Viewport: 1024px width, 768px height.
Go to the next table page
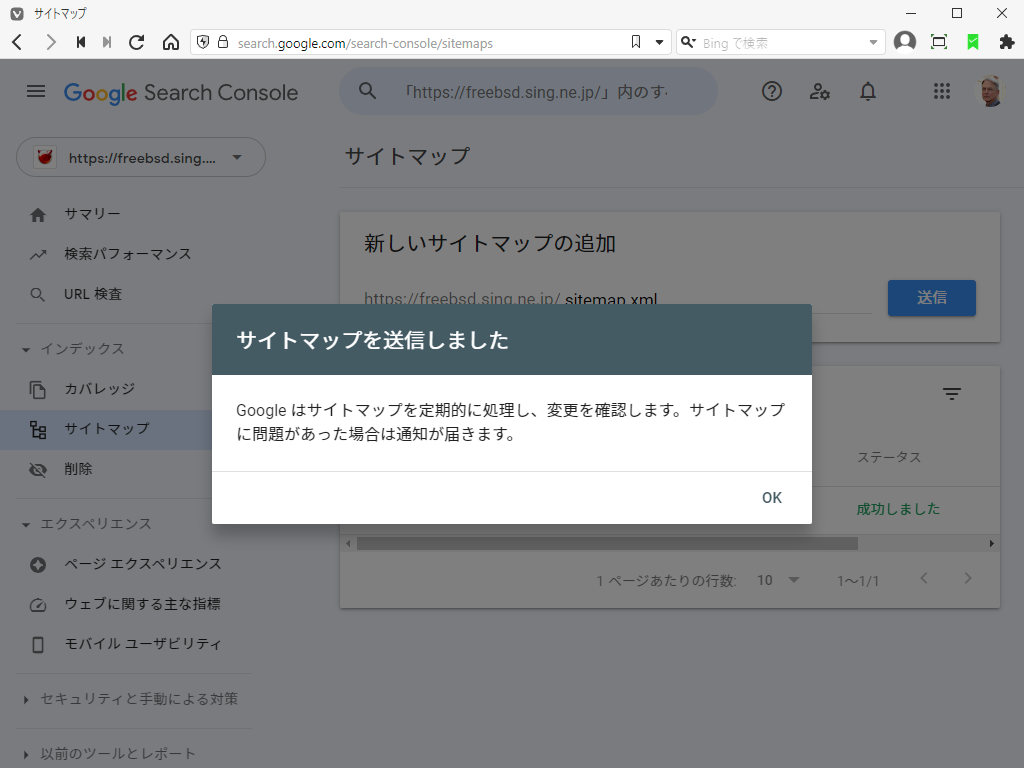tap(968, 579)
